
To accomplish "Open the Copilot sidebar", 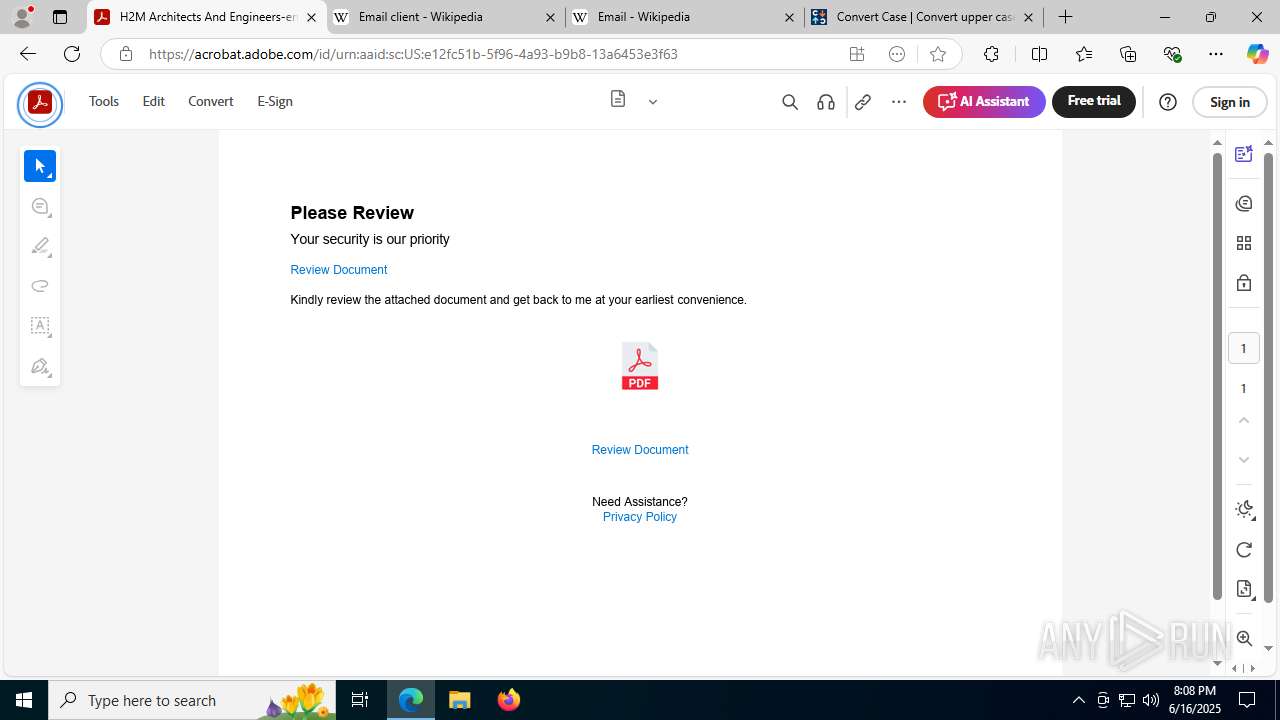I will [1257, 54].
